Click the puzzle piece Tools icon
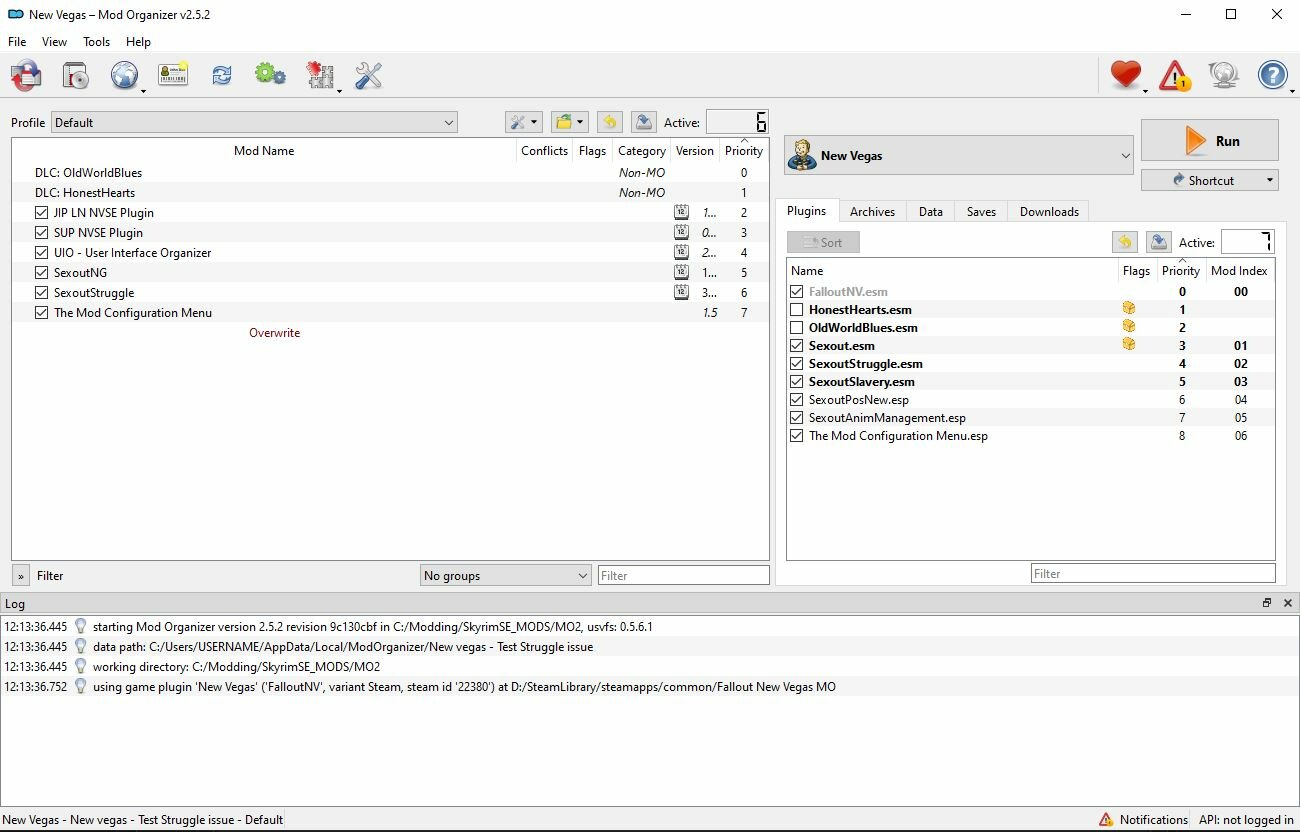The width and height of the screenshot is (1300, 832). pyautogui.click(x=320, y=75)
